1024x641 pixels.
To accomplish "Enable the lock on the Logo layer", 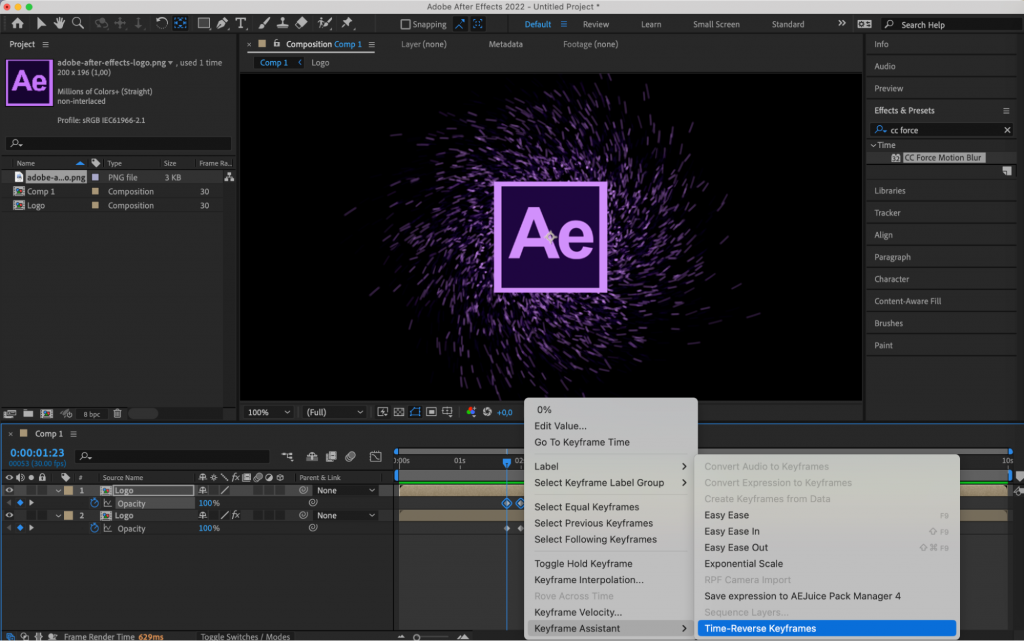I will pyautogui.click(x=44, y=490).
